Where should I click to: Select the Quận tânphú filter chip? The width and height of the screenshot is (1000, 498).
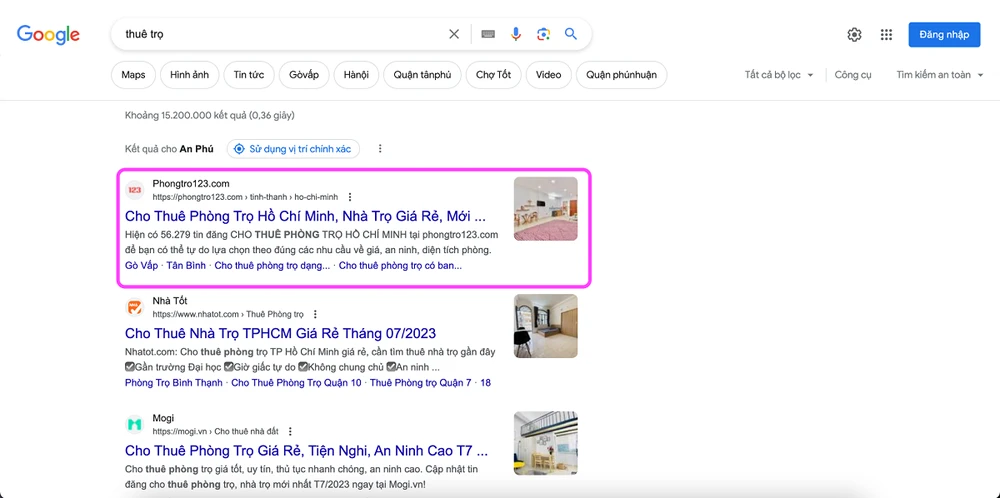pos(422,75)
